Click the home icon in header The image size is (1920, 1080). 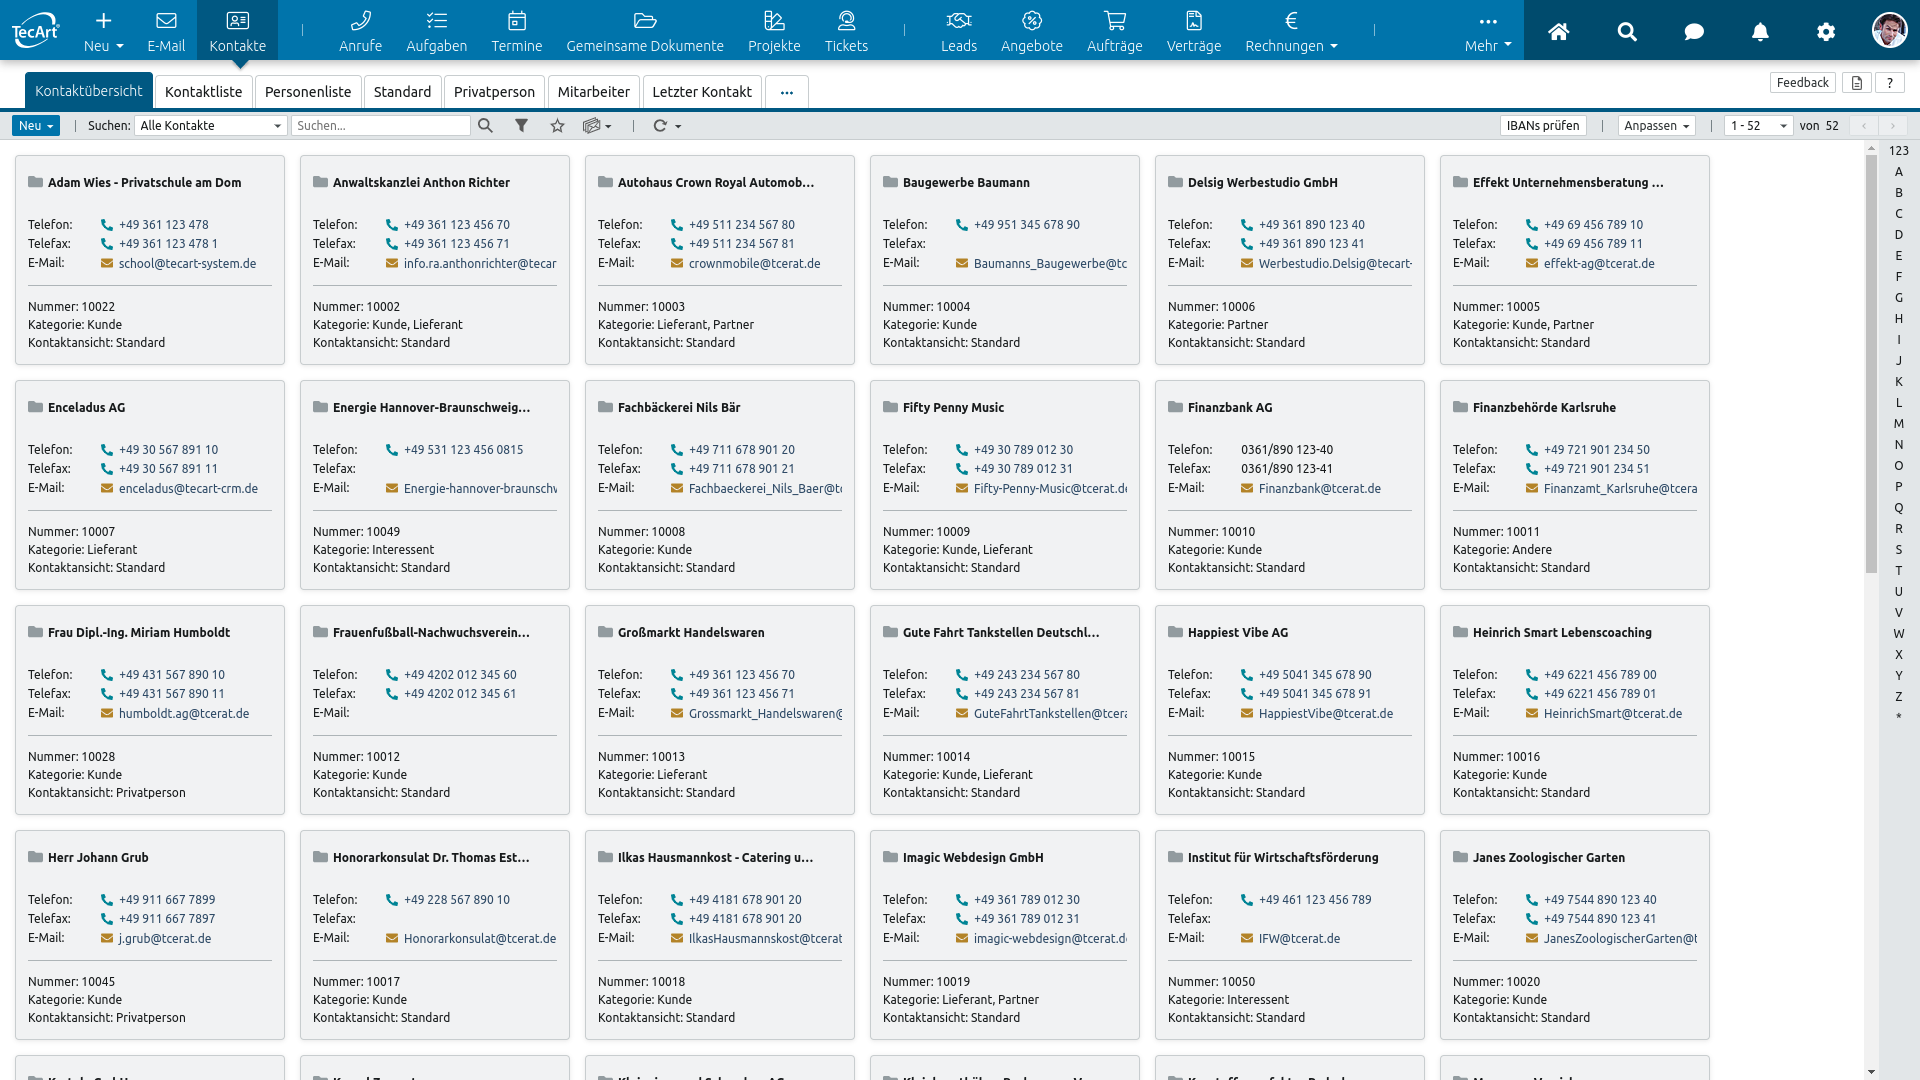tap(1558, 32)
